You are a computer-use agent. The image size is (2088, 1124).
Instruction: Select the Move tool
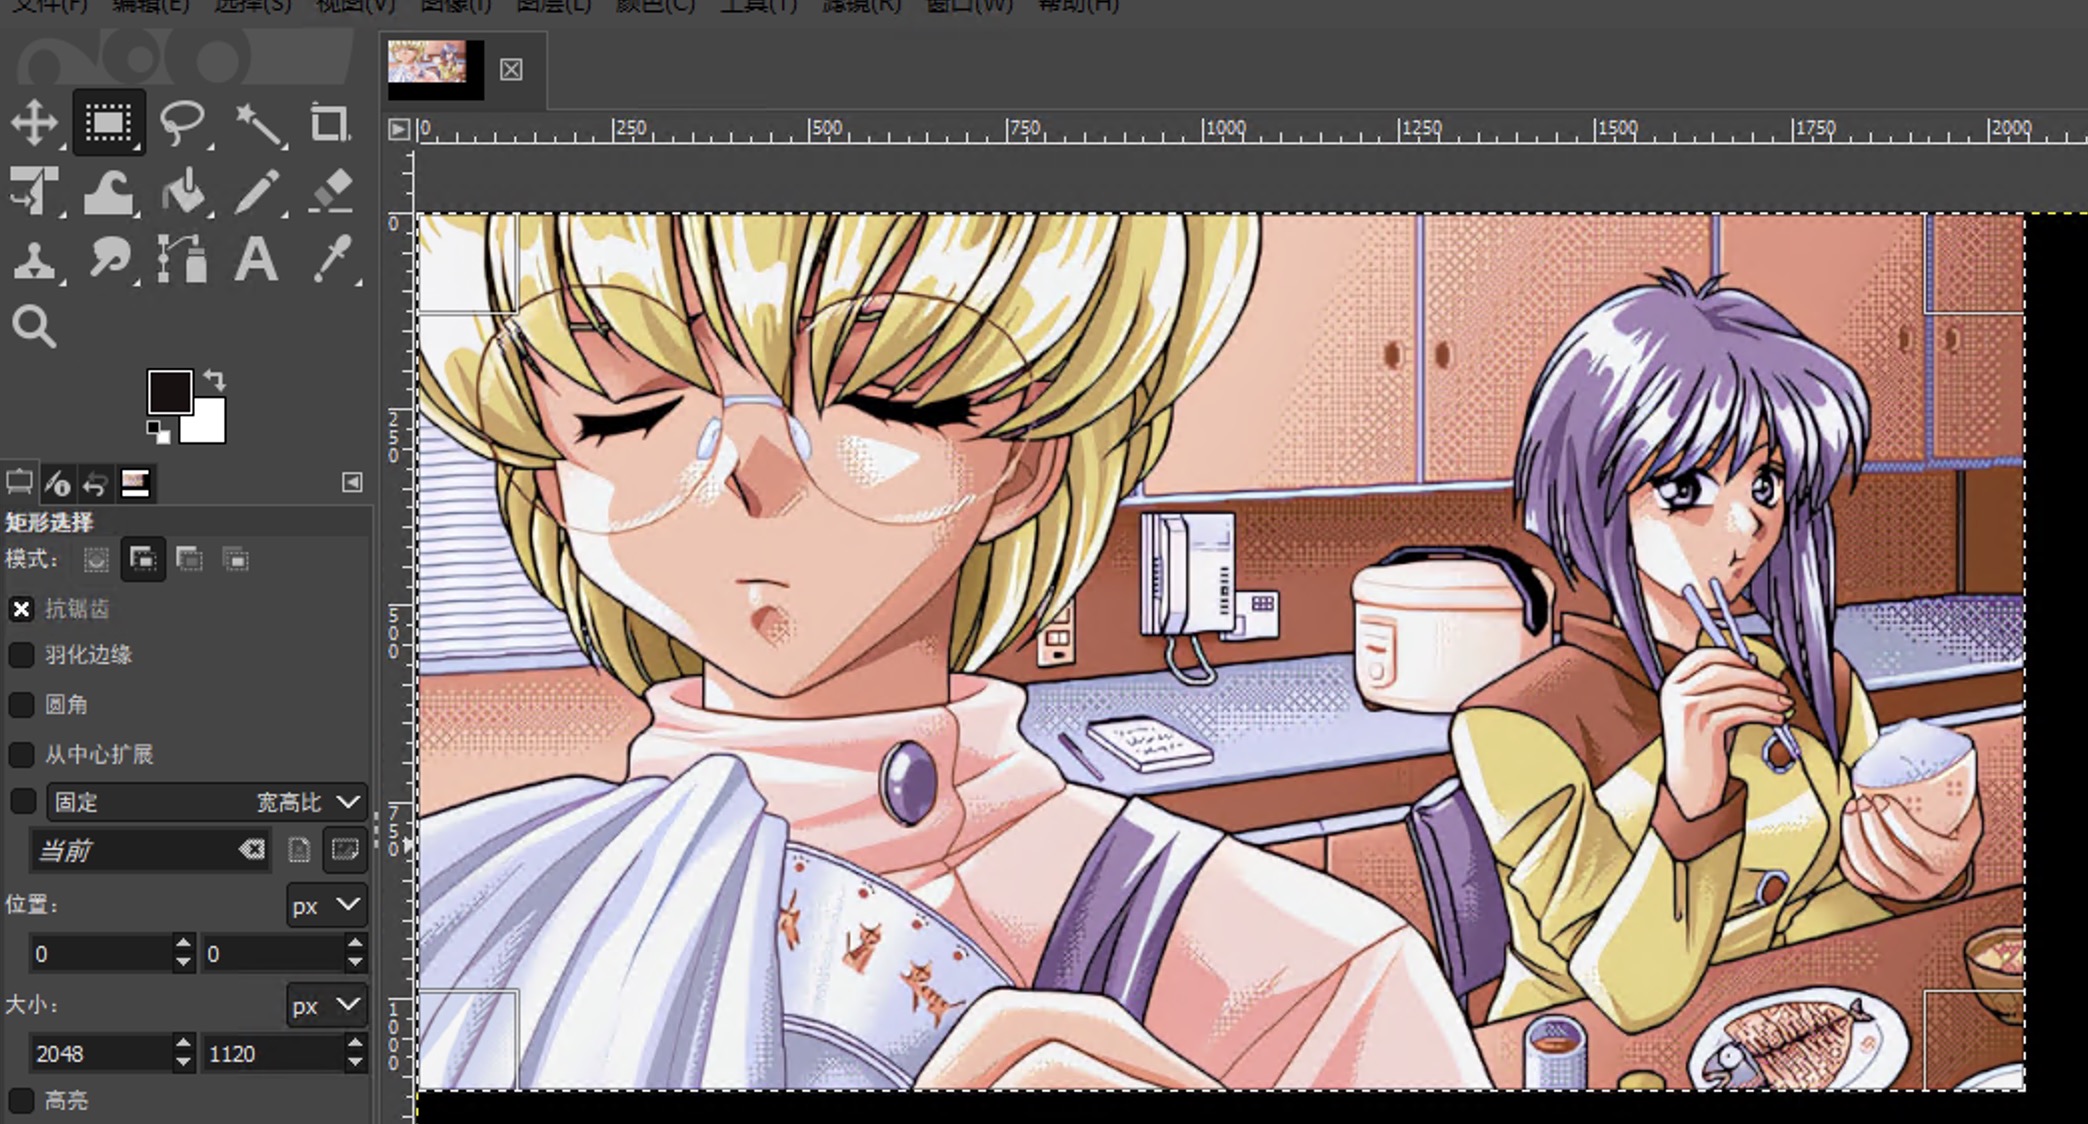(x=35, y=123)
